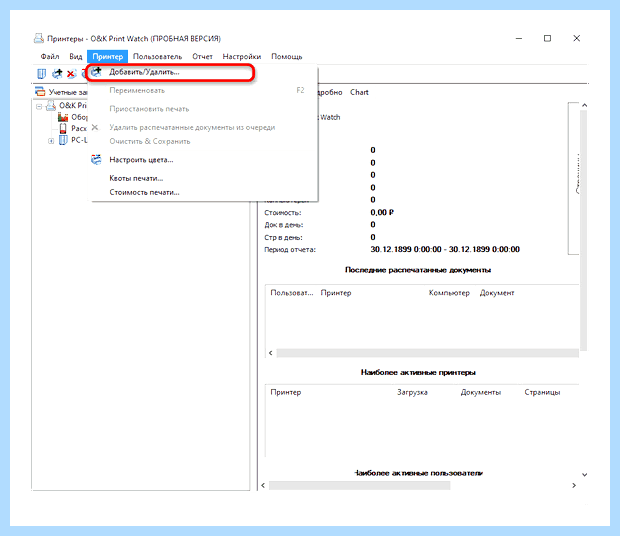Click bottom horizontal scrollbar right arrow

(x=574, y=485)
